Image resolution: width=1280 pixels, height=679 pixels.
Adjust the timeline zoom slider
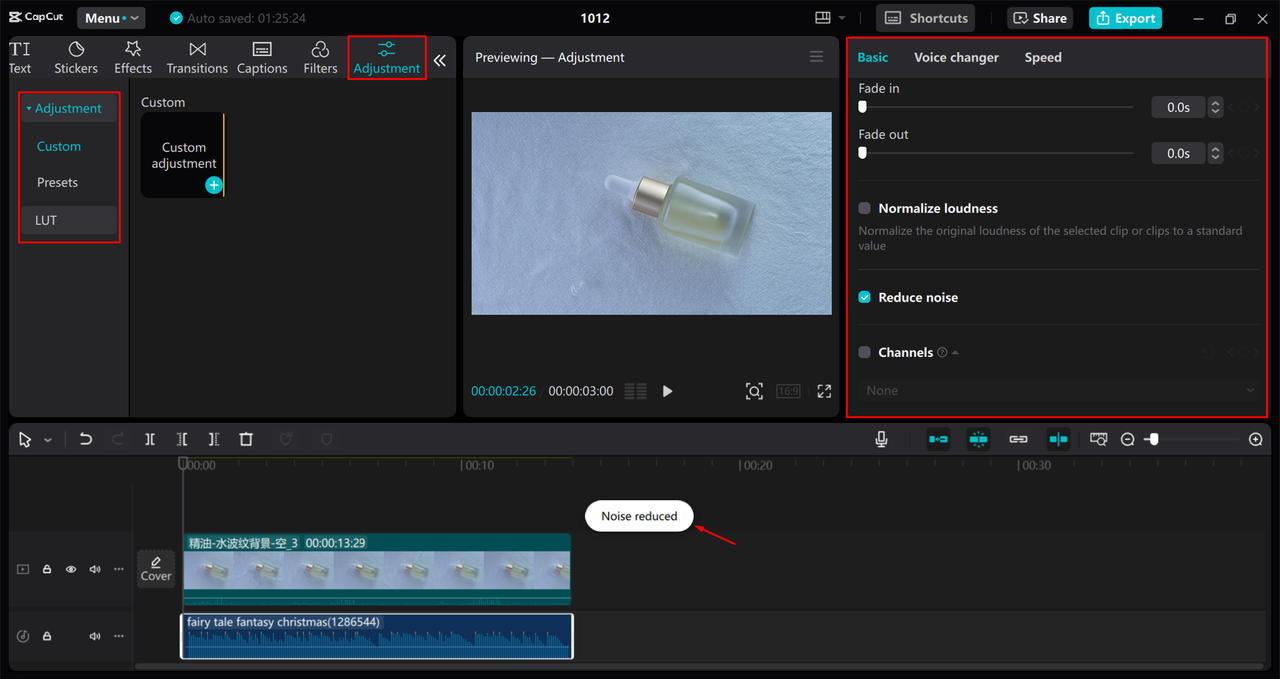coord(1191,439)
